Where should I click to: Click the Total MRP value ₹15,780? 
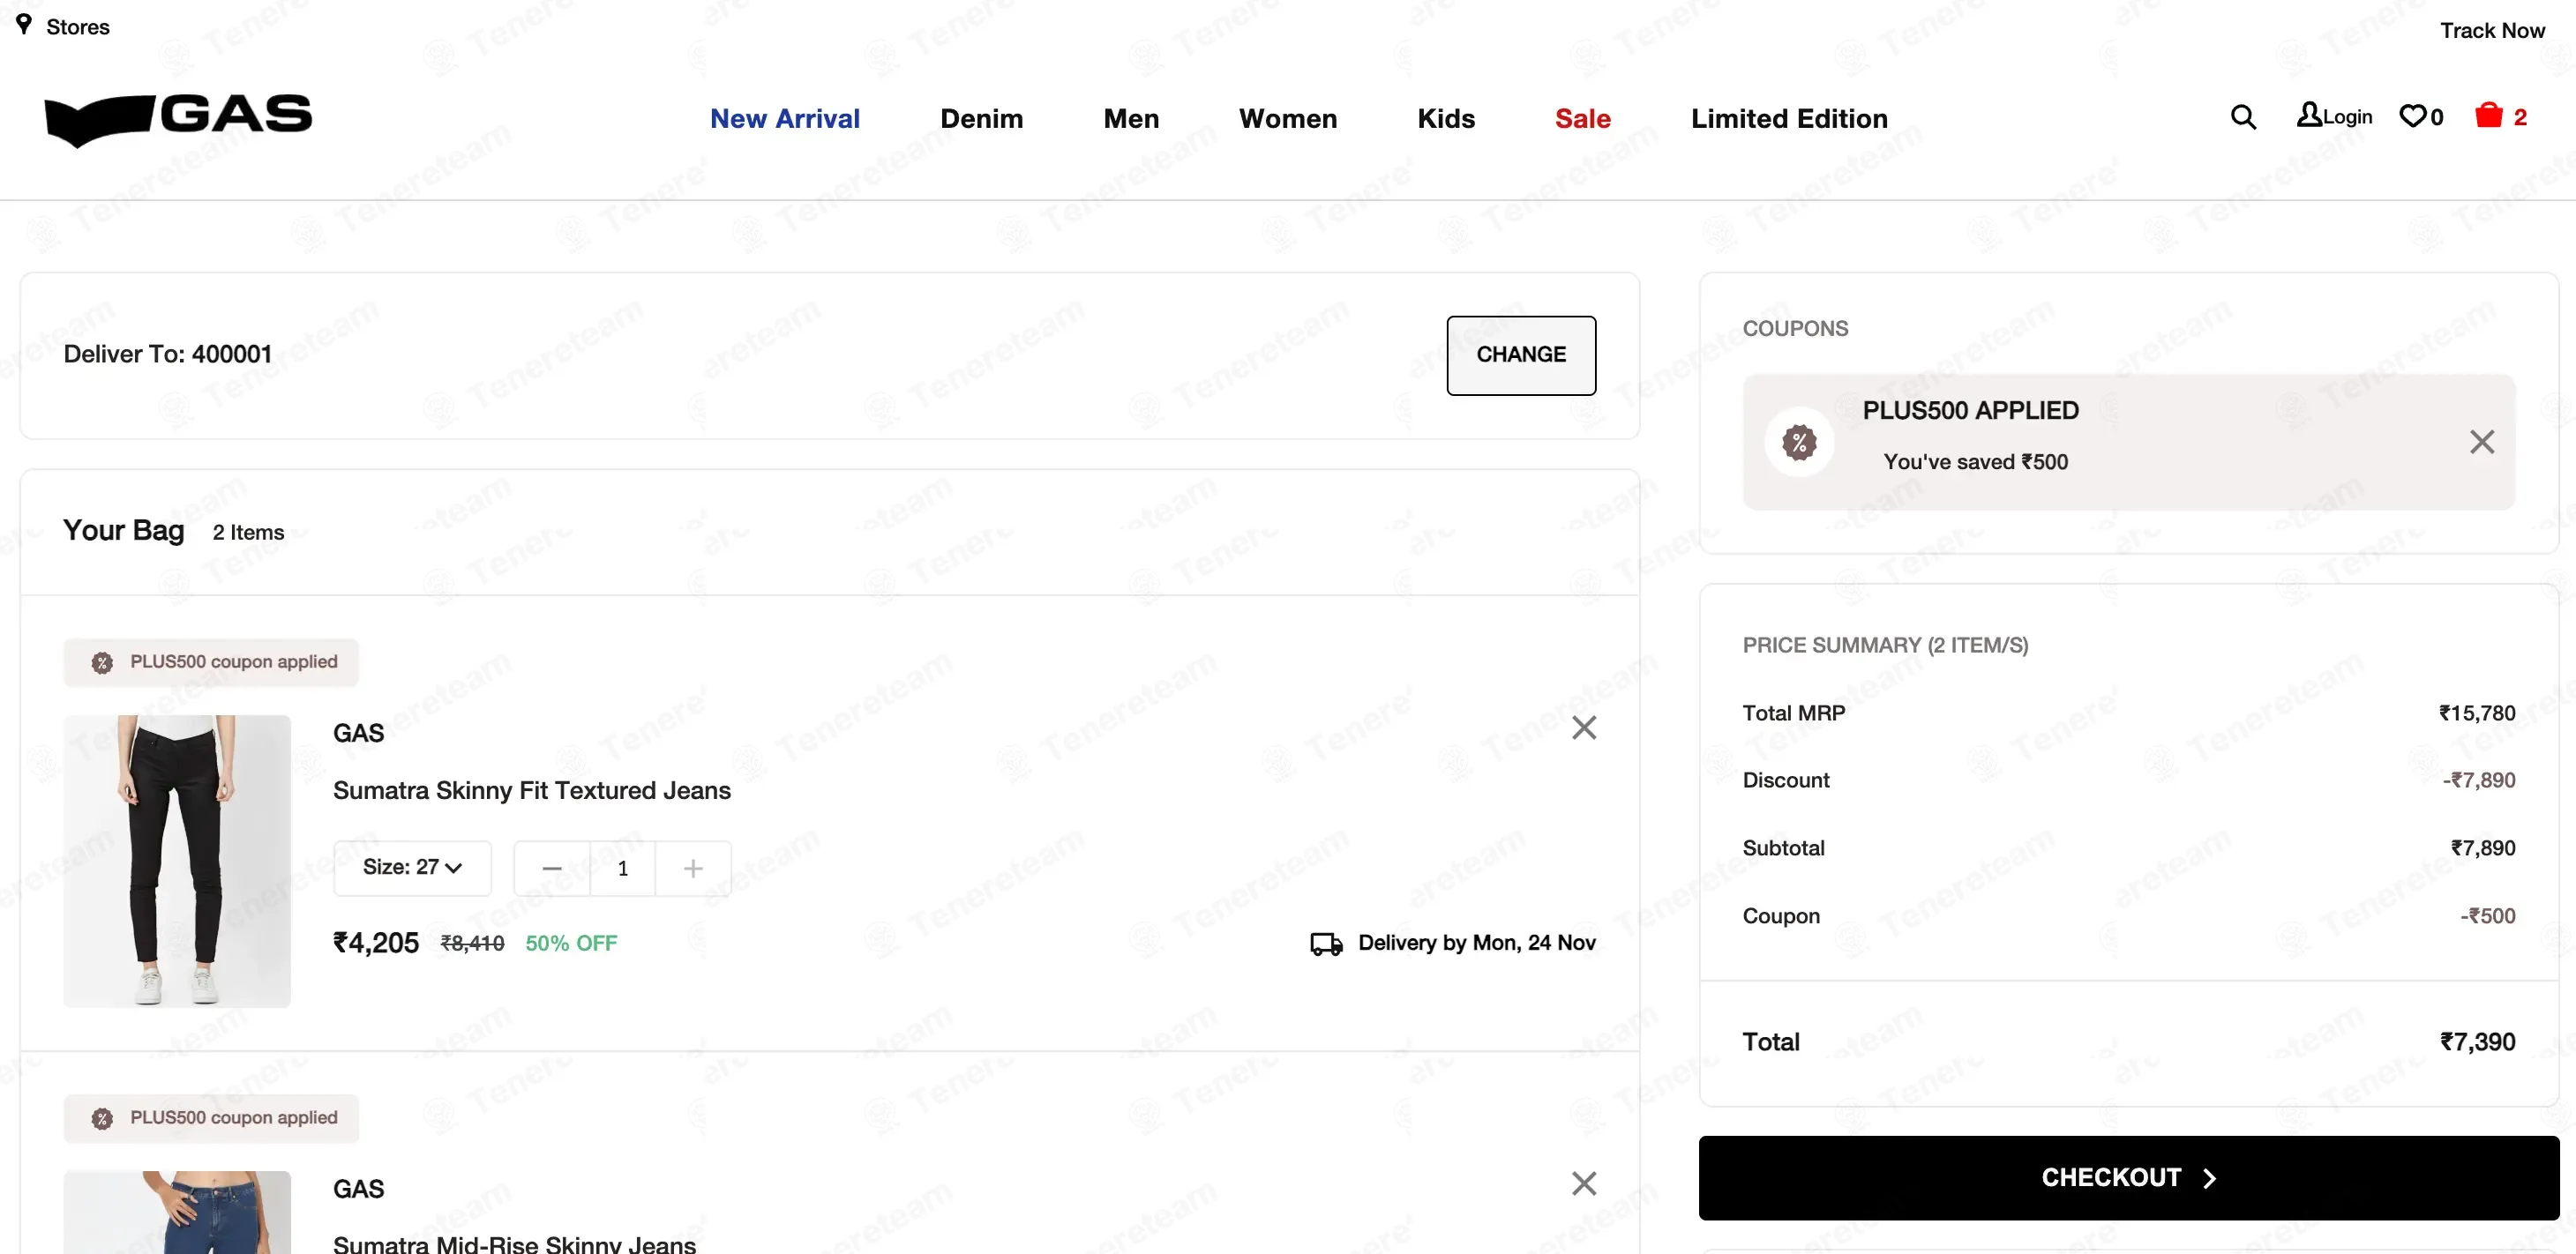coord(2477,713)
